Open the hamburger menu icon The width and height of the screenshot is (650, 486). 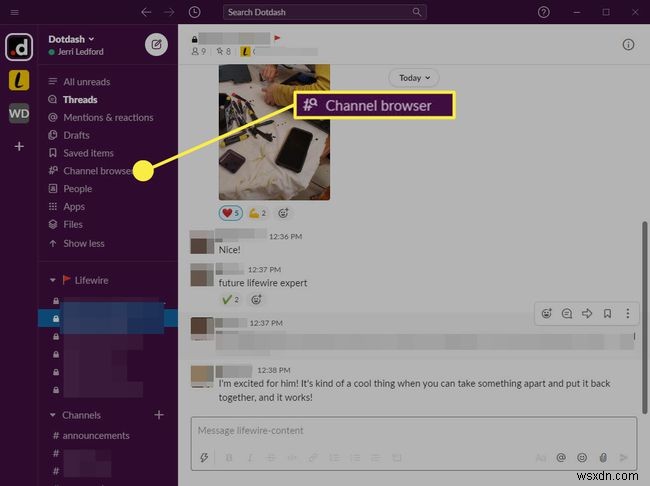point(15,12)
